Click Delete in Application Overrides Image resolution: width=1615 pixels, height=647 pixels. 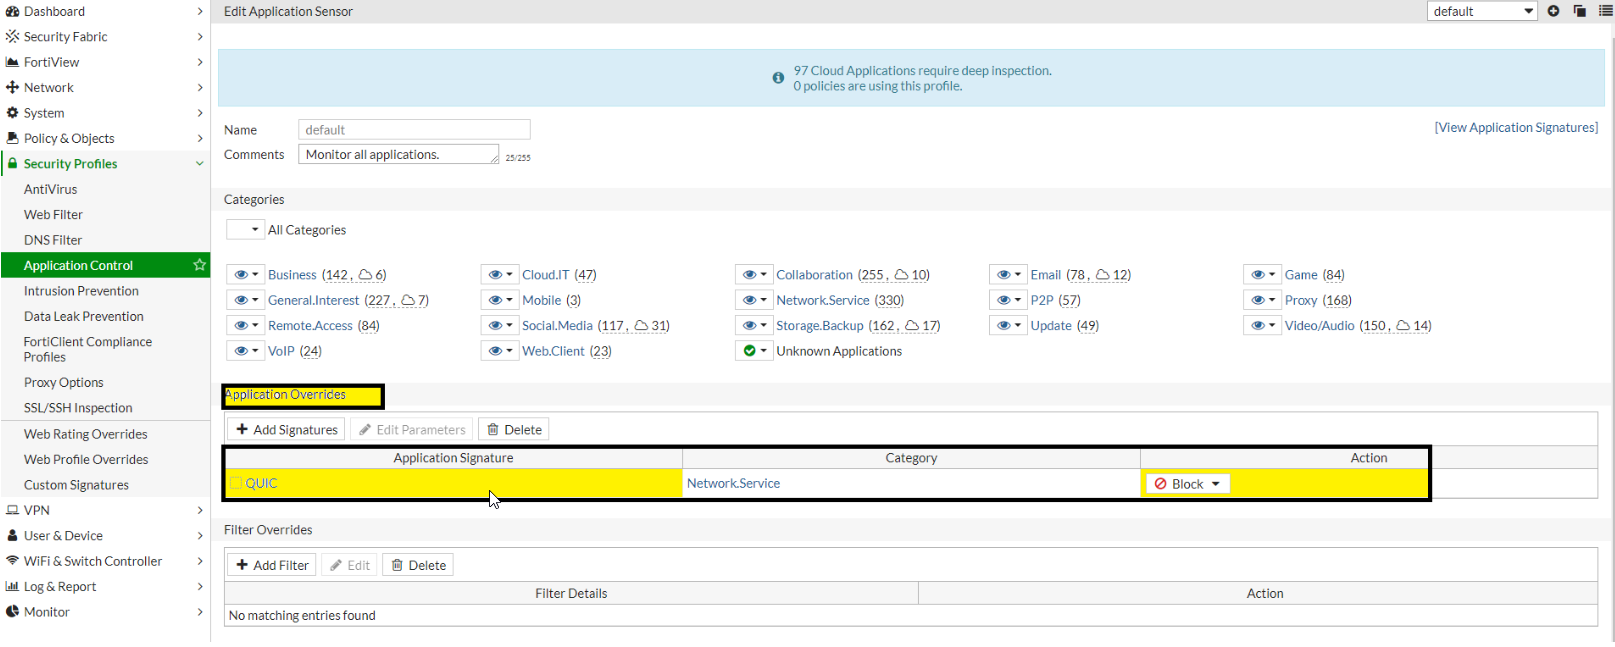pos(514,429)
